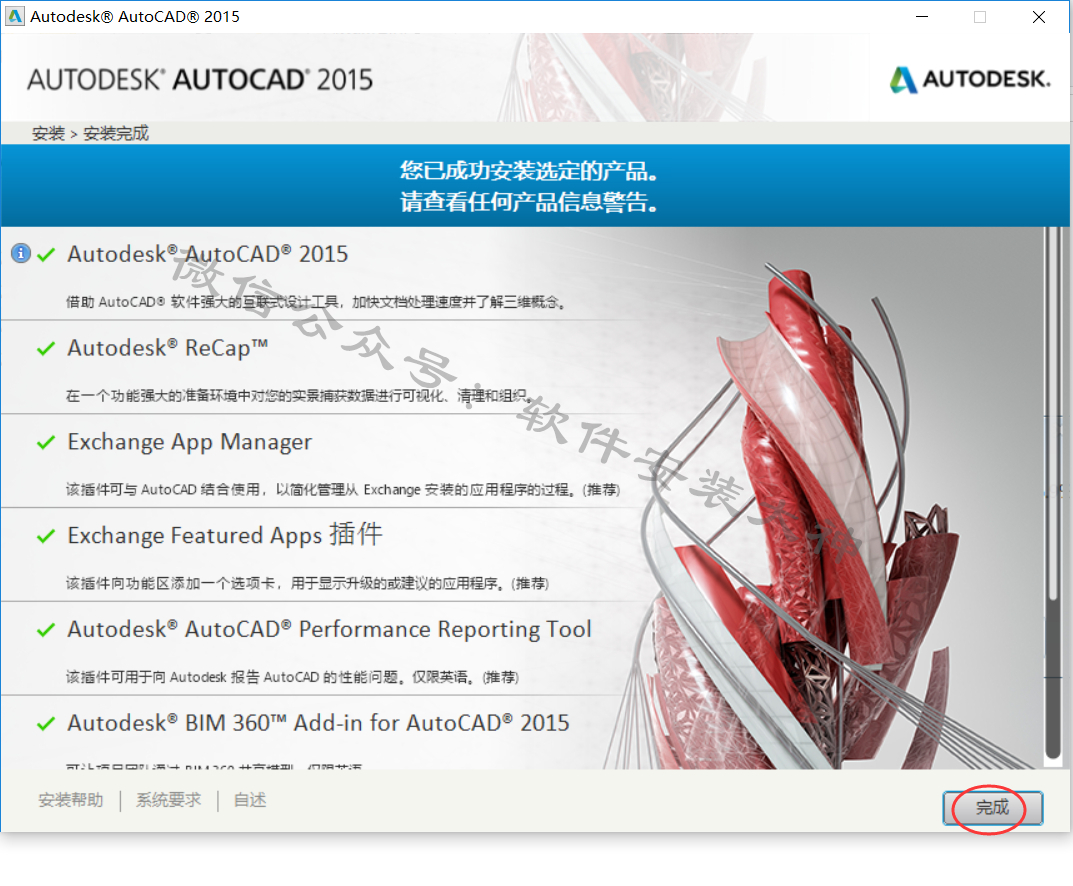The width and height of the screenshot is (1073, 886).
Task: Click the 完成 finish button
Action: pos(992,808)
